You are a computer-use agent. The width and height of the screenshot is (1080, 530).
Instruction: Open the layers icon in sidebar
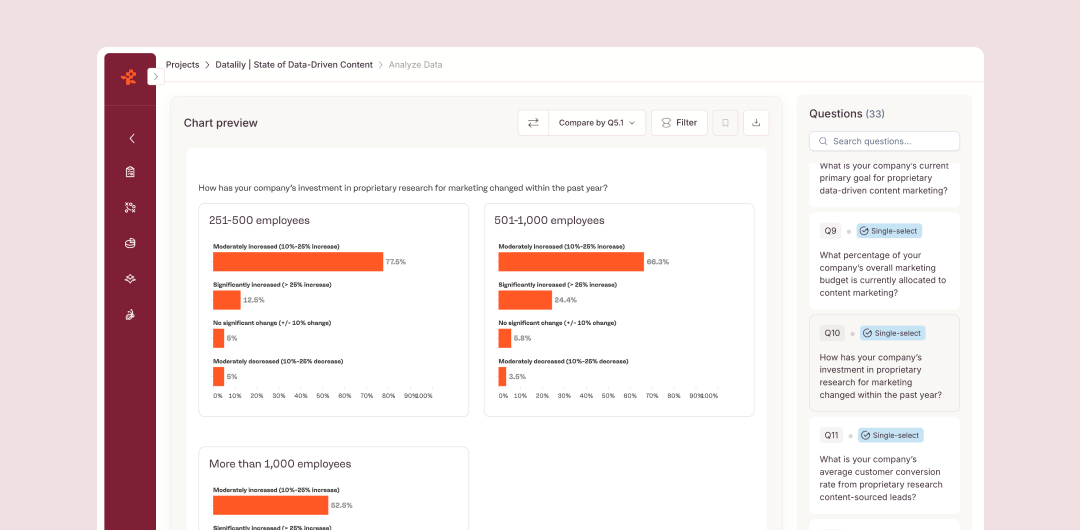coord(130,278)
